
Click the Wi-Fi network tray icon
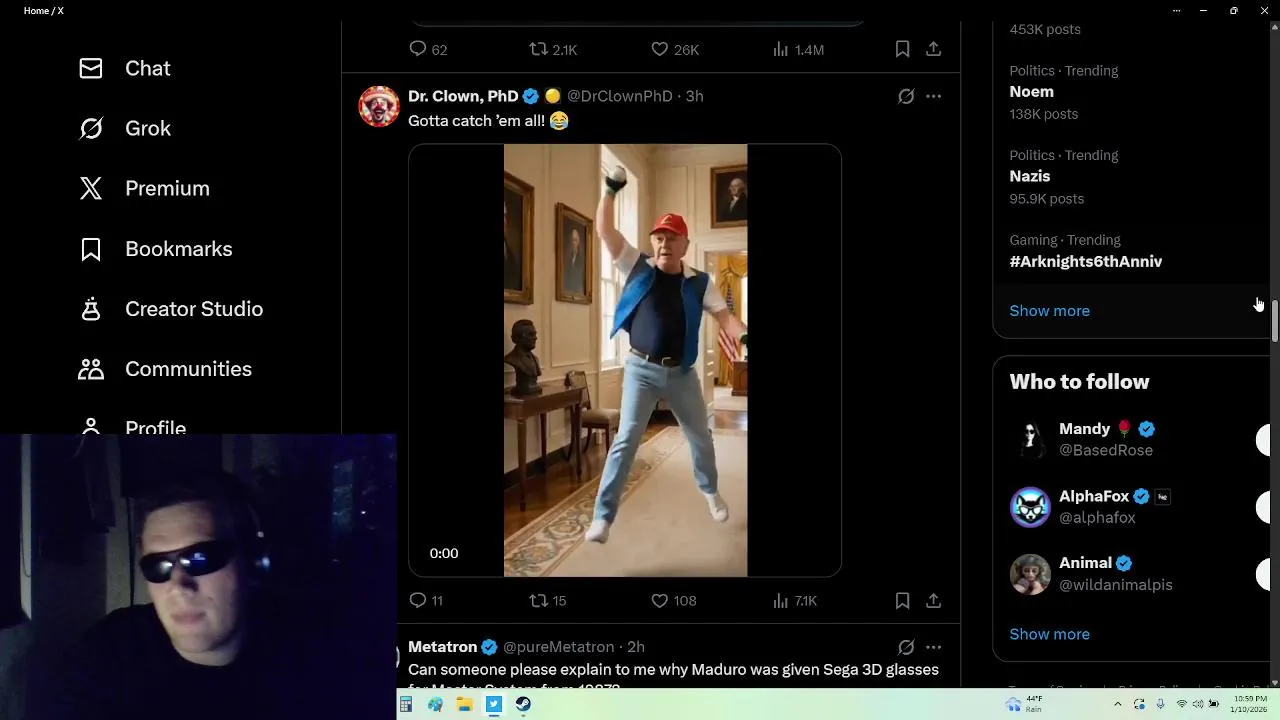tap(1182, 704)
